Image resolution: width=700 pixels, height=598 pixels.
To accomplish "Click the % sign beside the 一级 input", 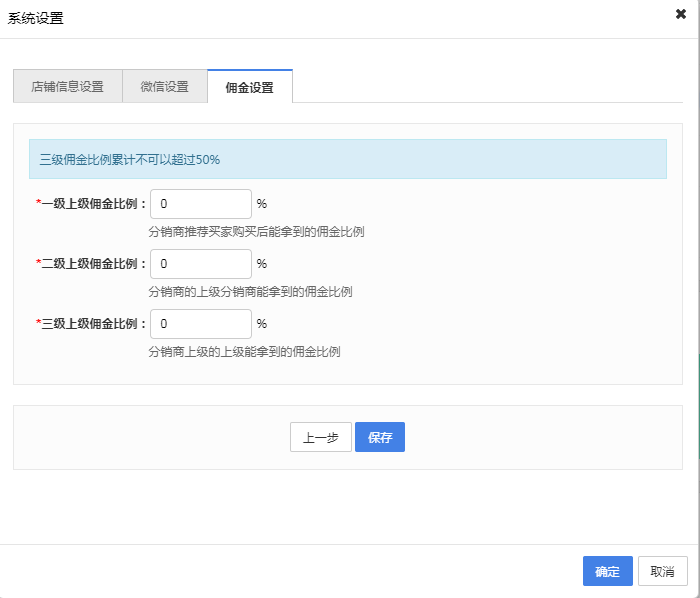I will pyautogui.click(x=262, y=204).
